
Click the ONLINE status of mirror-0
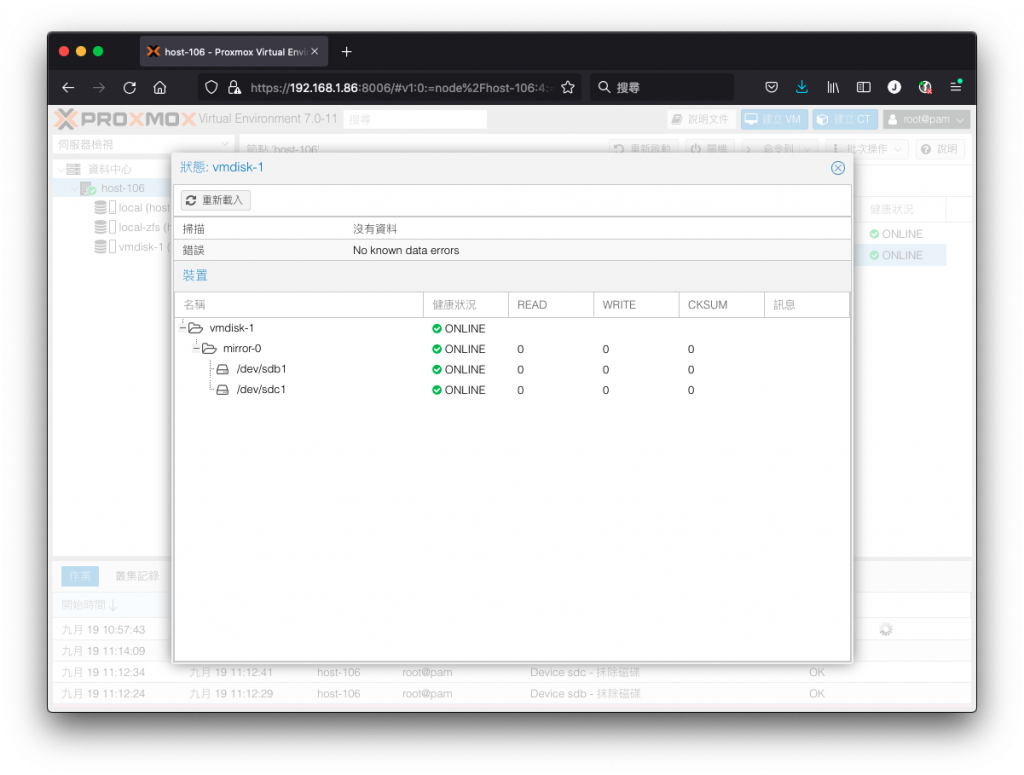(x=458, y=349)
